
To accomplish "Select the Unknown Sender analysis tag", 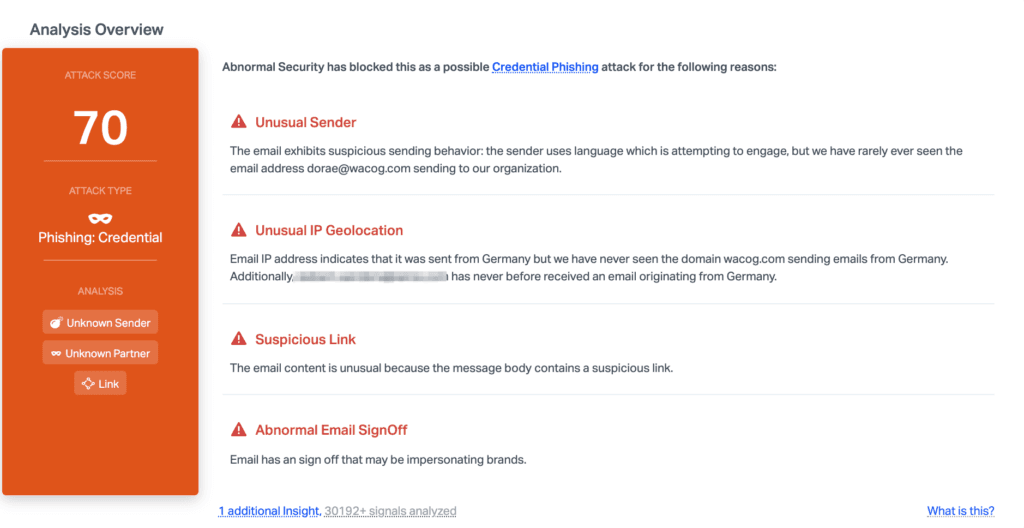I will pos(100,322).
